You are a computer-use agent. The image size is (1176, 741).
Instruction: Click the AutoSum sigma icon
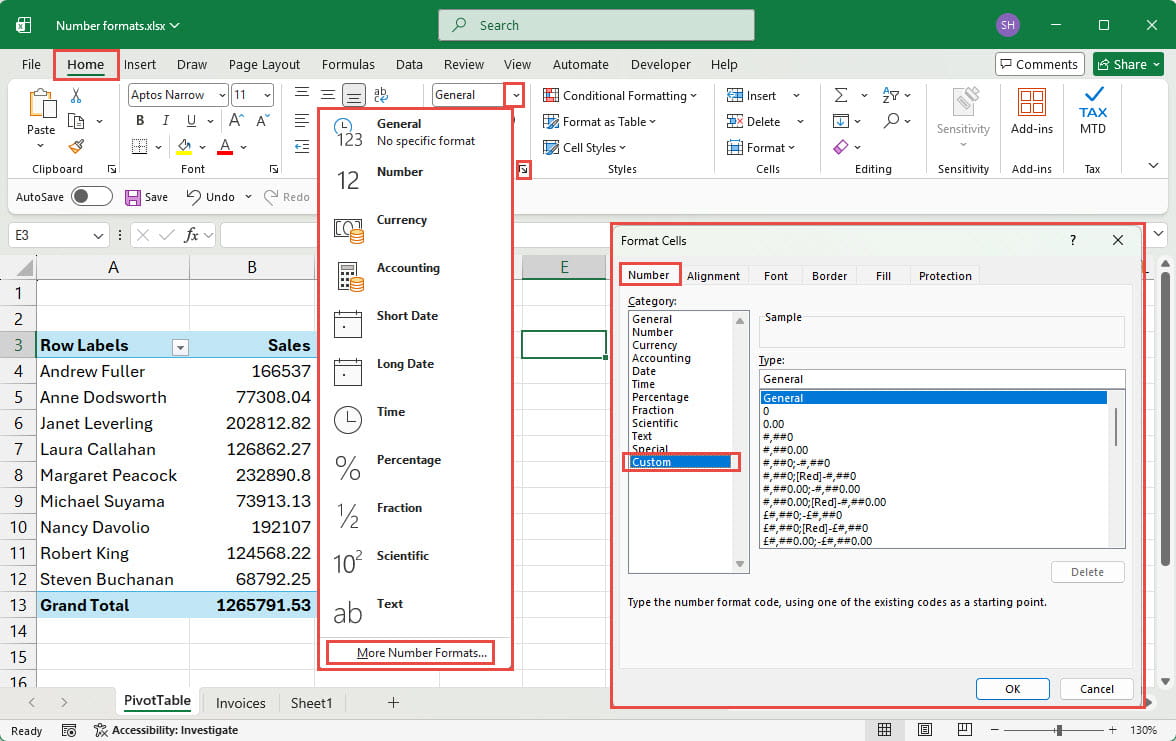[841, 95]
